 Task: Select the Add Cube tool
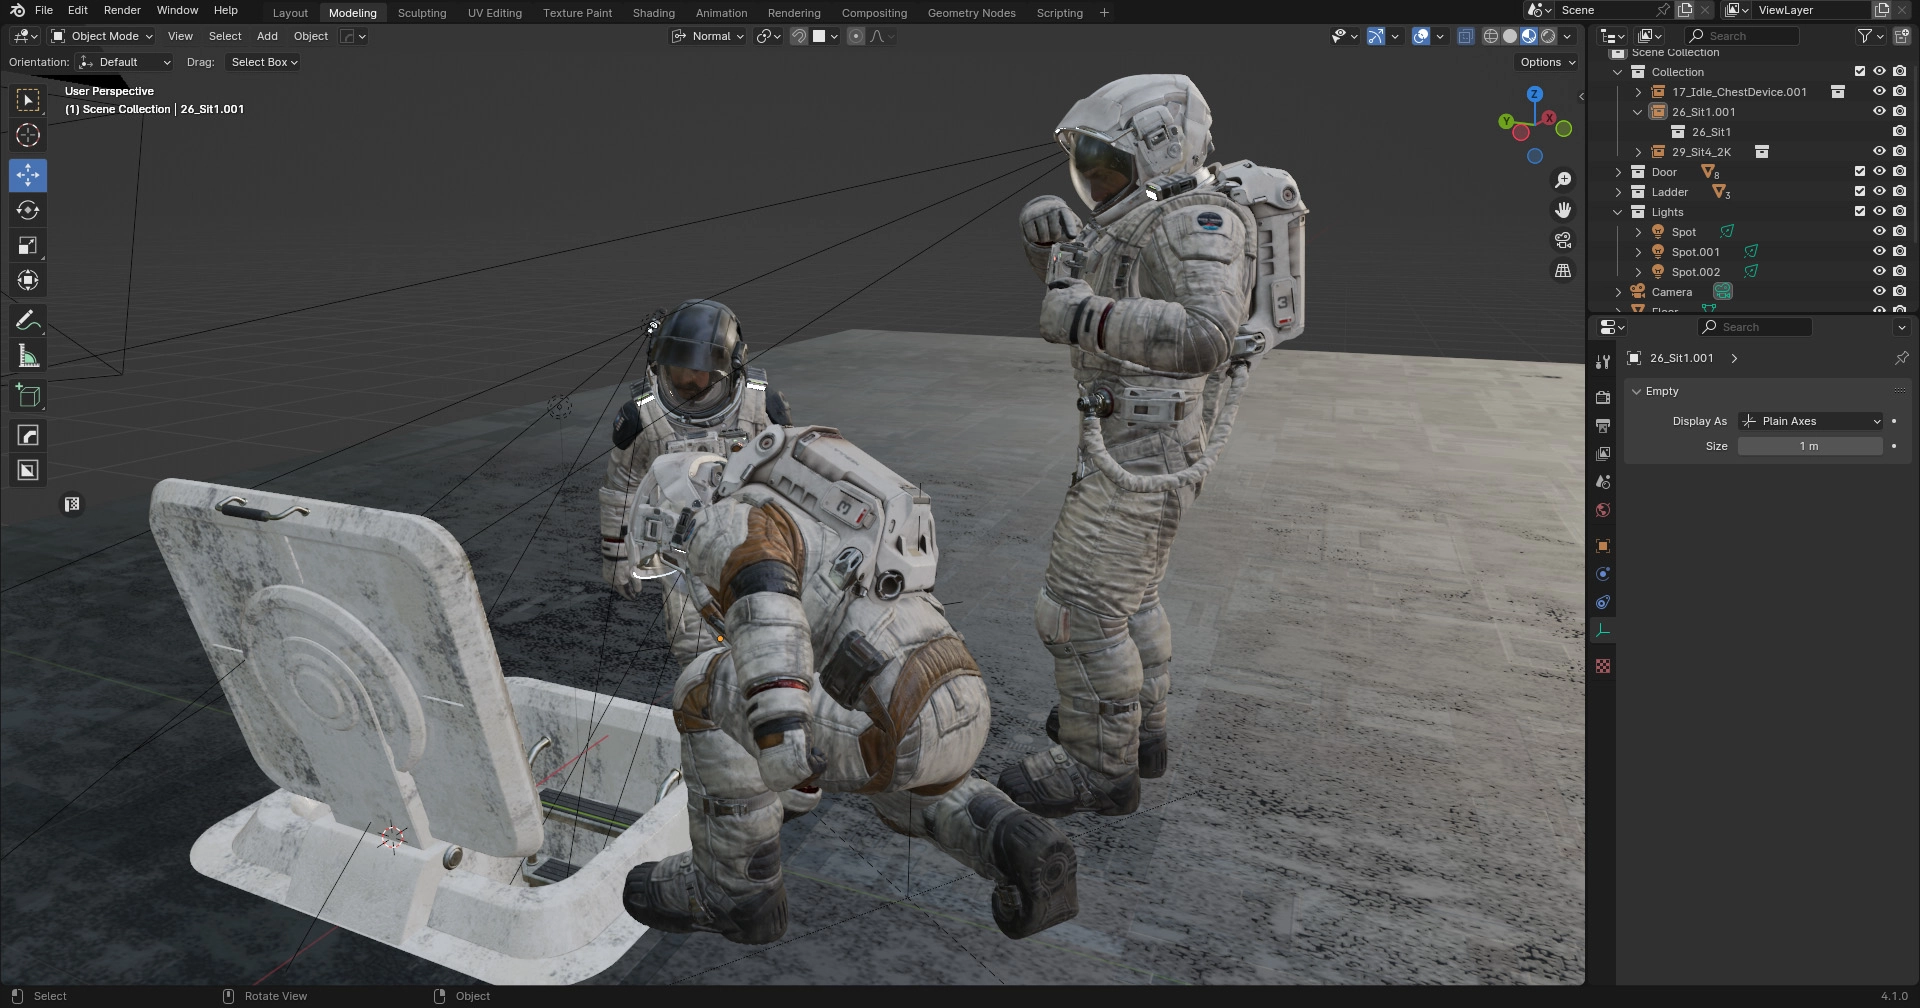(x=28, y=396)
